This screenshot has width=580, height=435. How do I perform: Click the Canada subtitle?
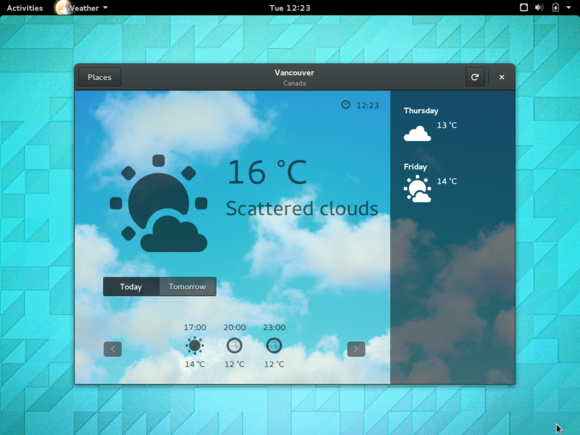pyautogui.click(x=294, y=83)
